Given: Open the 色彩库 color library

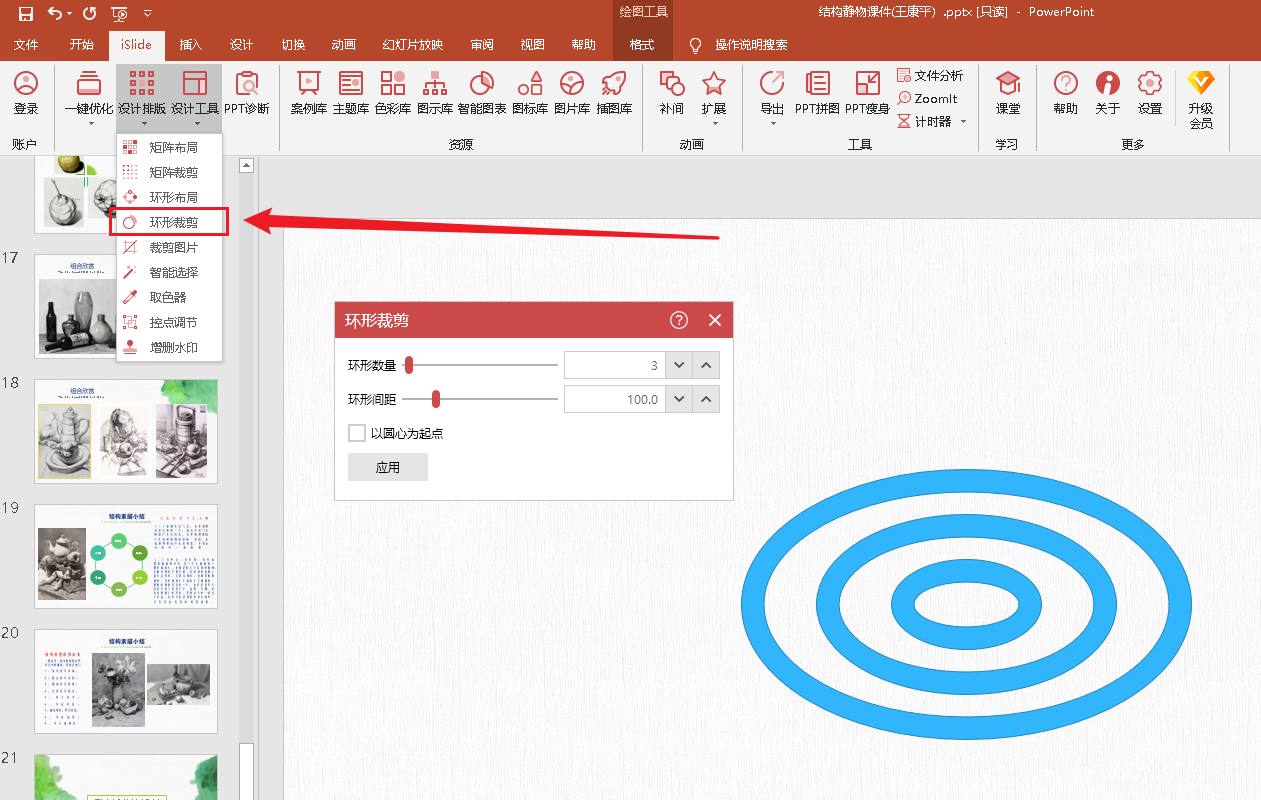Looking at the screenshot, I should point(393,93).
